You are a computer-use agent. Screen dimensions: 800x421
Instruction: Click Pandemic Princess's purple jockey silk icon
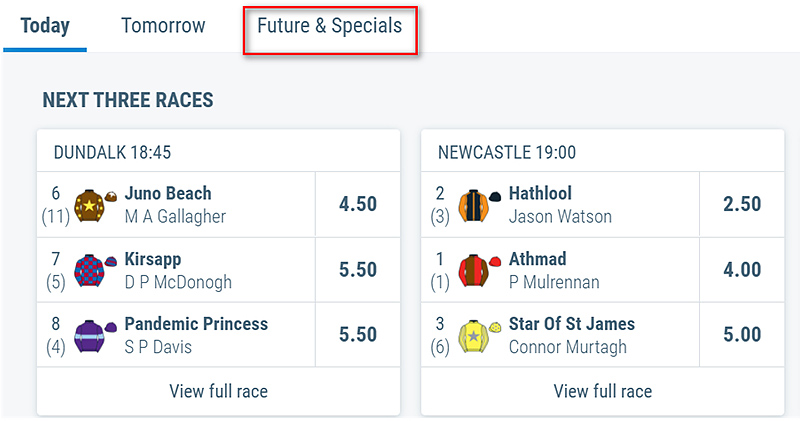coord(91,336)
